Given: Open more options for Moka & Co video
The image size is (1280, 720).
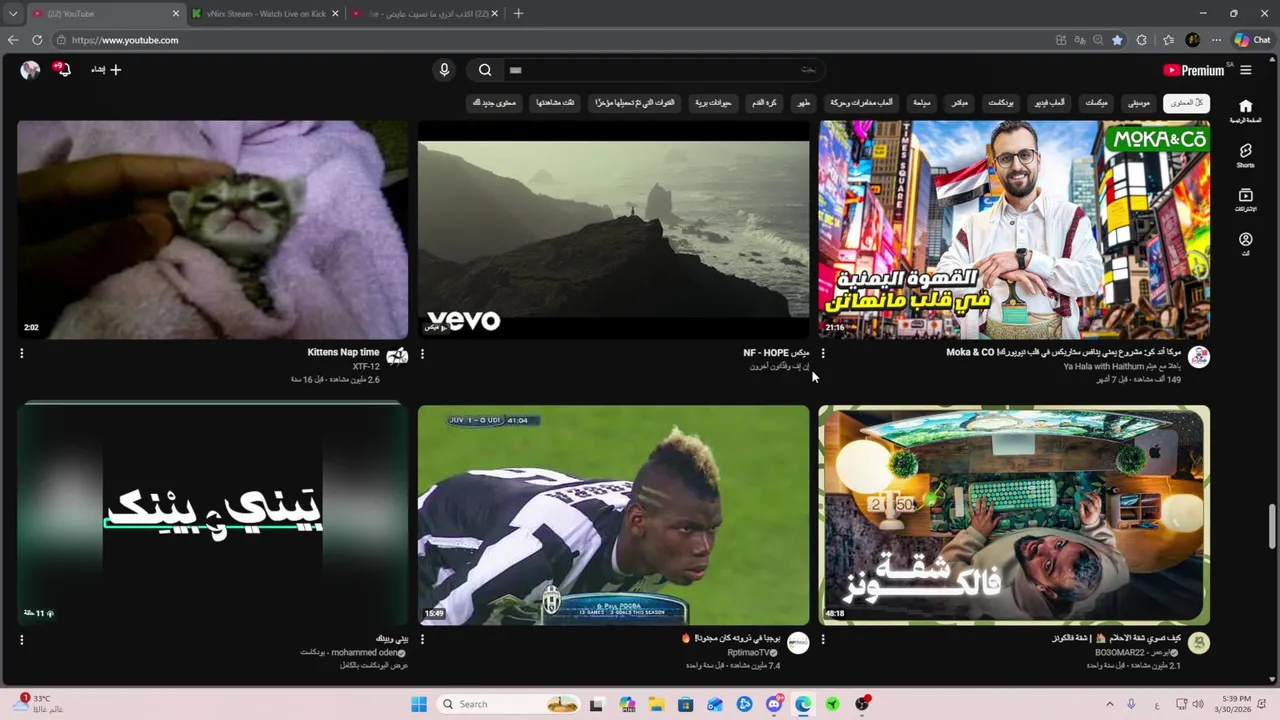Looking at the screenshot, I should coord(823,354).
